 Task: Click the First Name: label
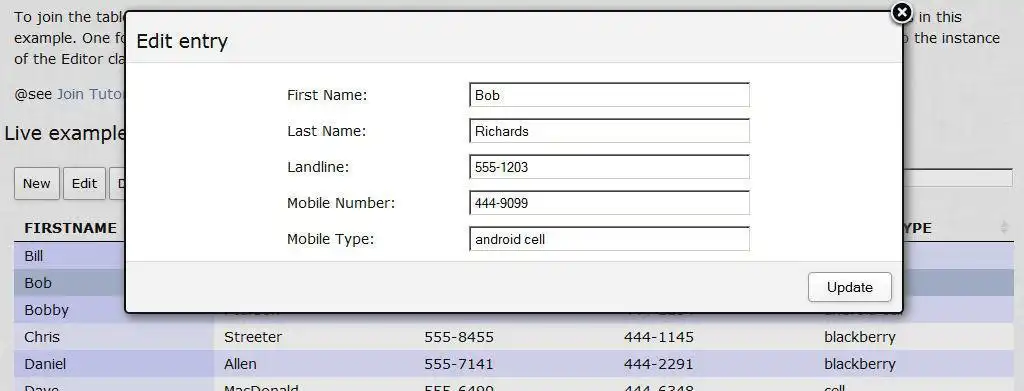click(x=327, y=95)
